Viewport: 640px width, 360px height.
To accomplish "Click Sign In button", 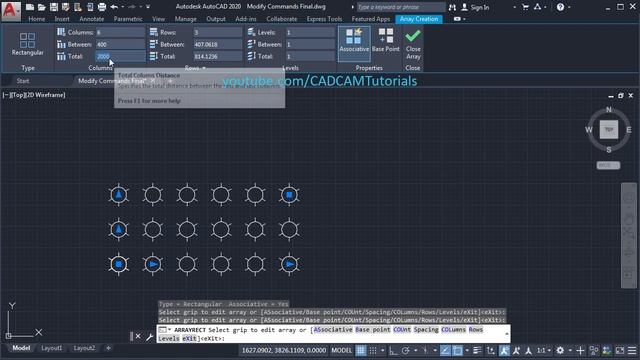I will coord(475,7).
